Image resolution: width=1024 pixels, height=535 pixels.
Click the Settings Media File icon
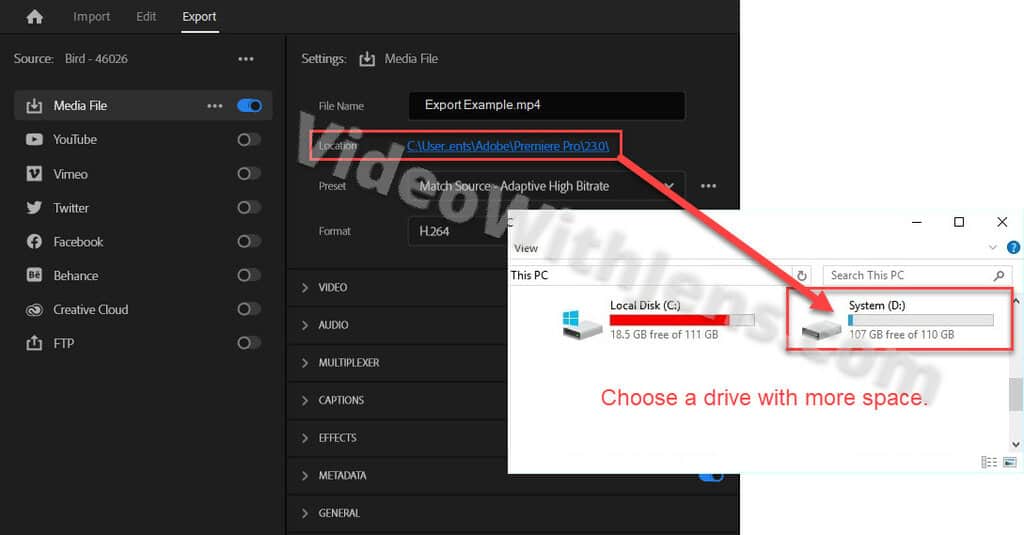pos(367,59)
